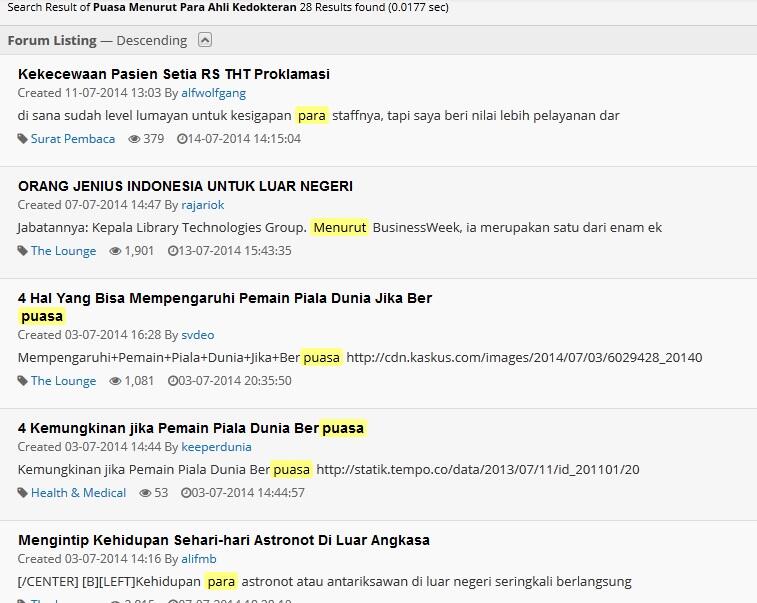
Task: Click snippet with cdn.kaskus.com image URL
Action: tap(360, 358)
